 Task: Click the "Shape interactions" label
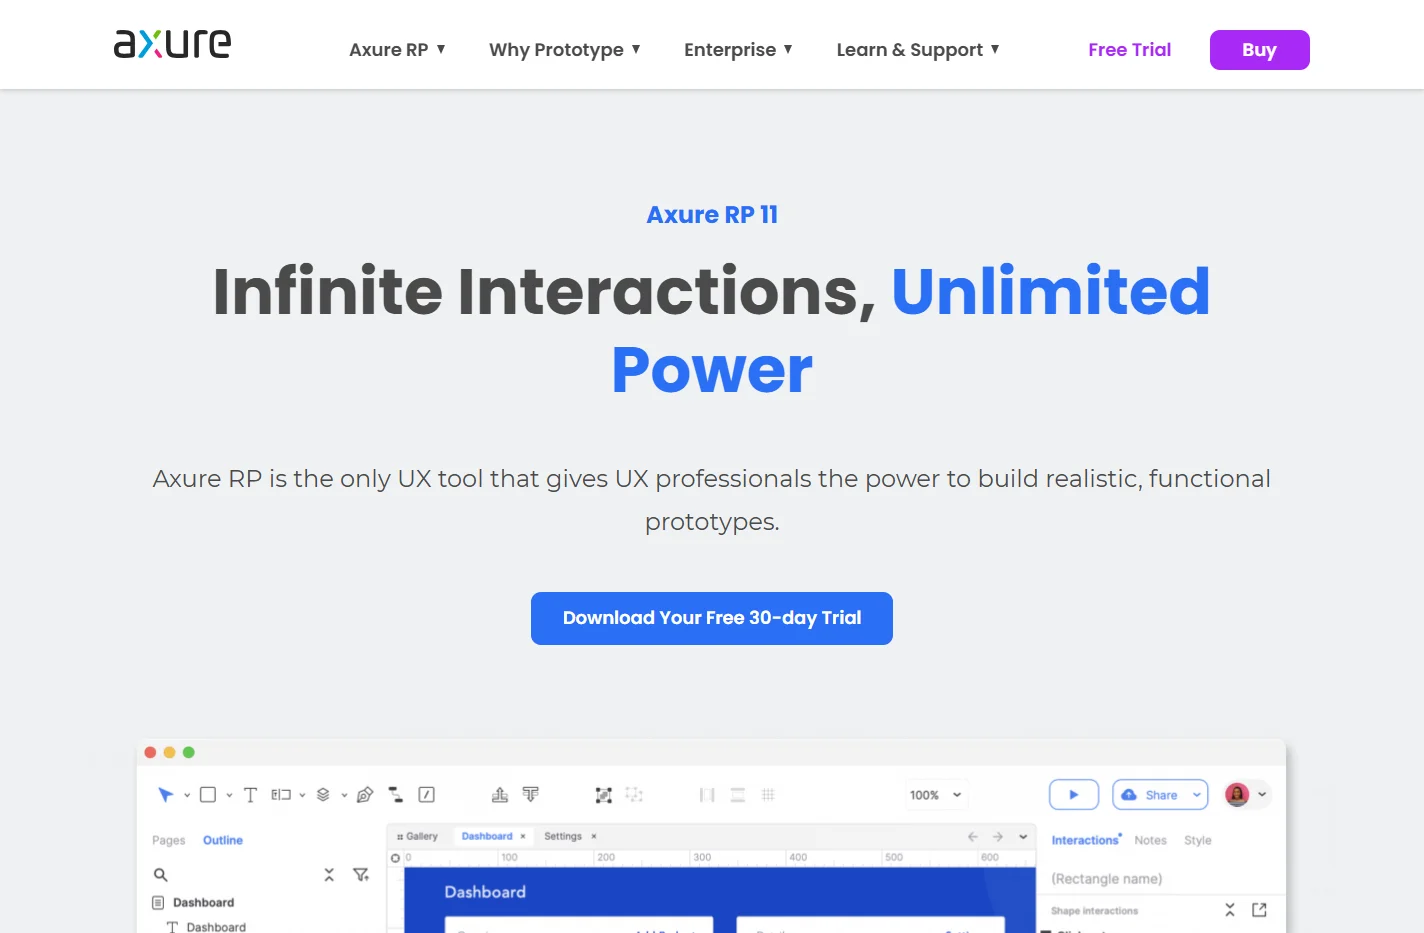coord(1094,911)
